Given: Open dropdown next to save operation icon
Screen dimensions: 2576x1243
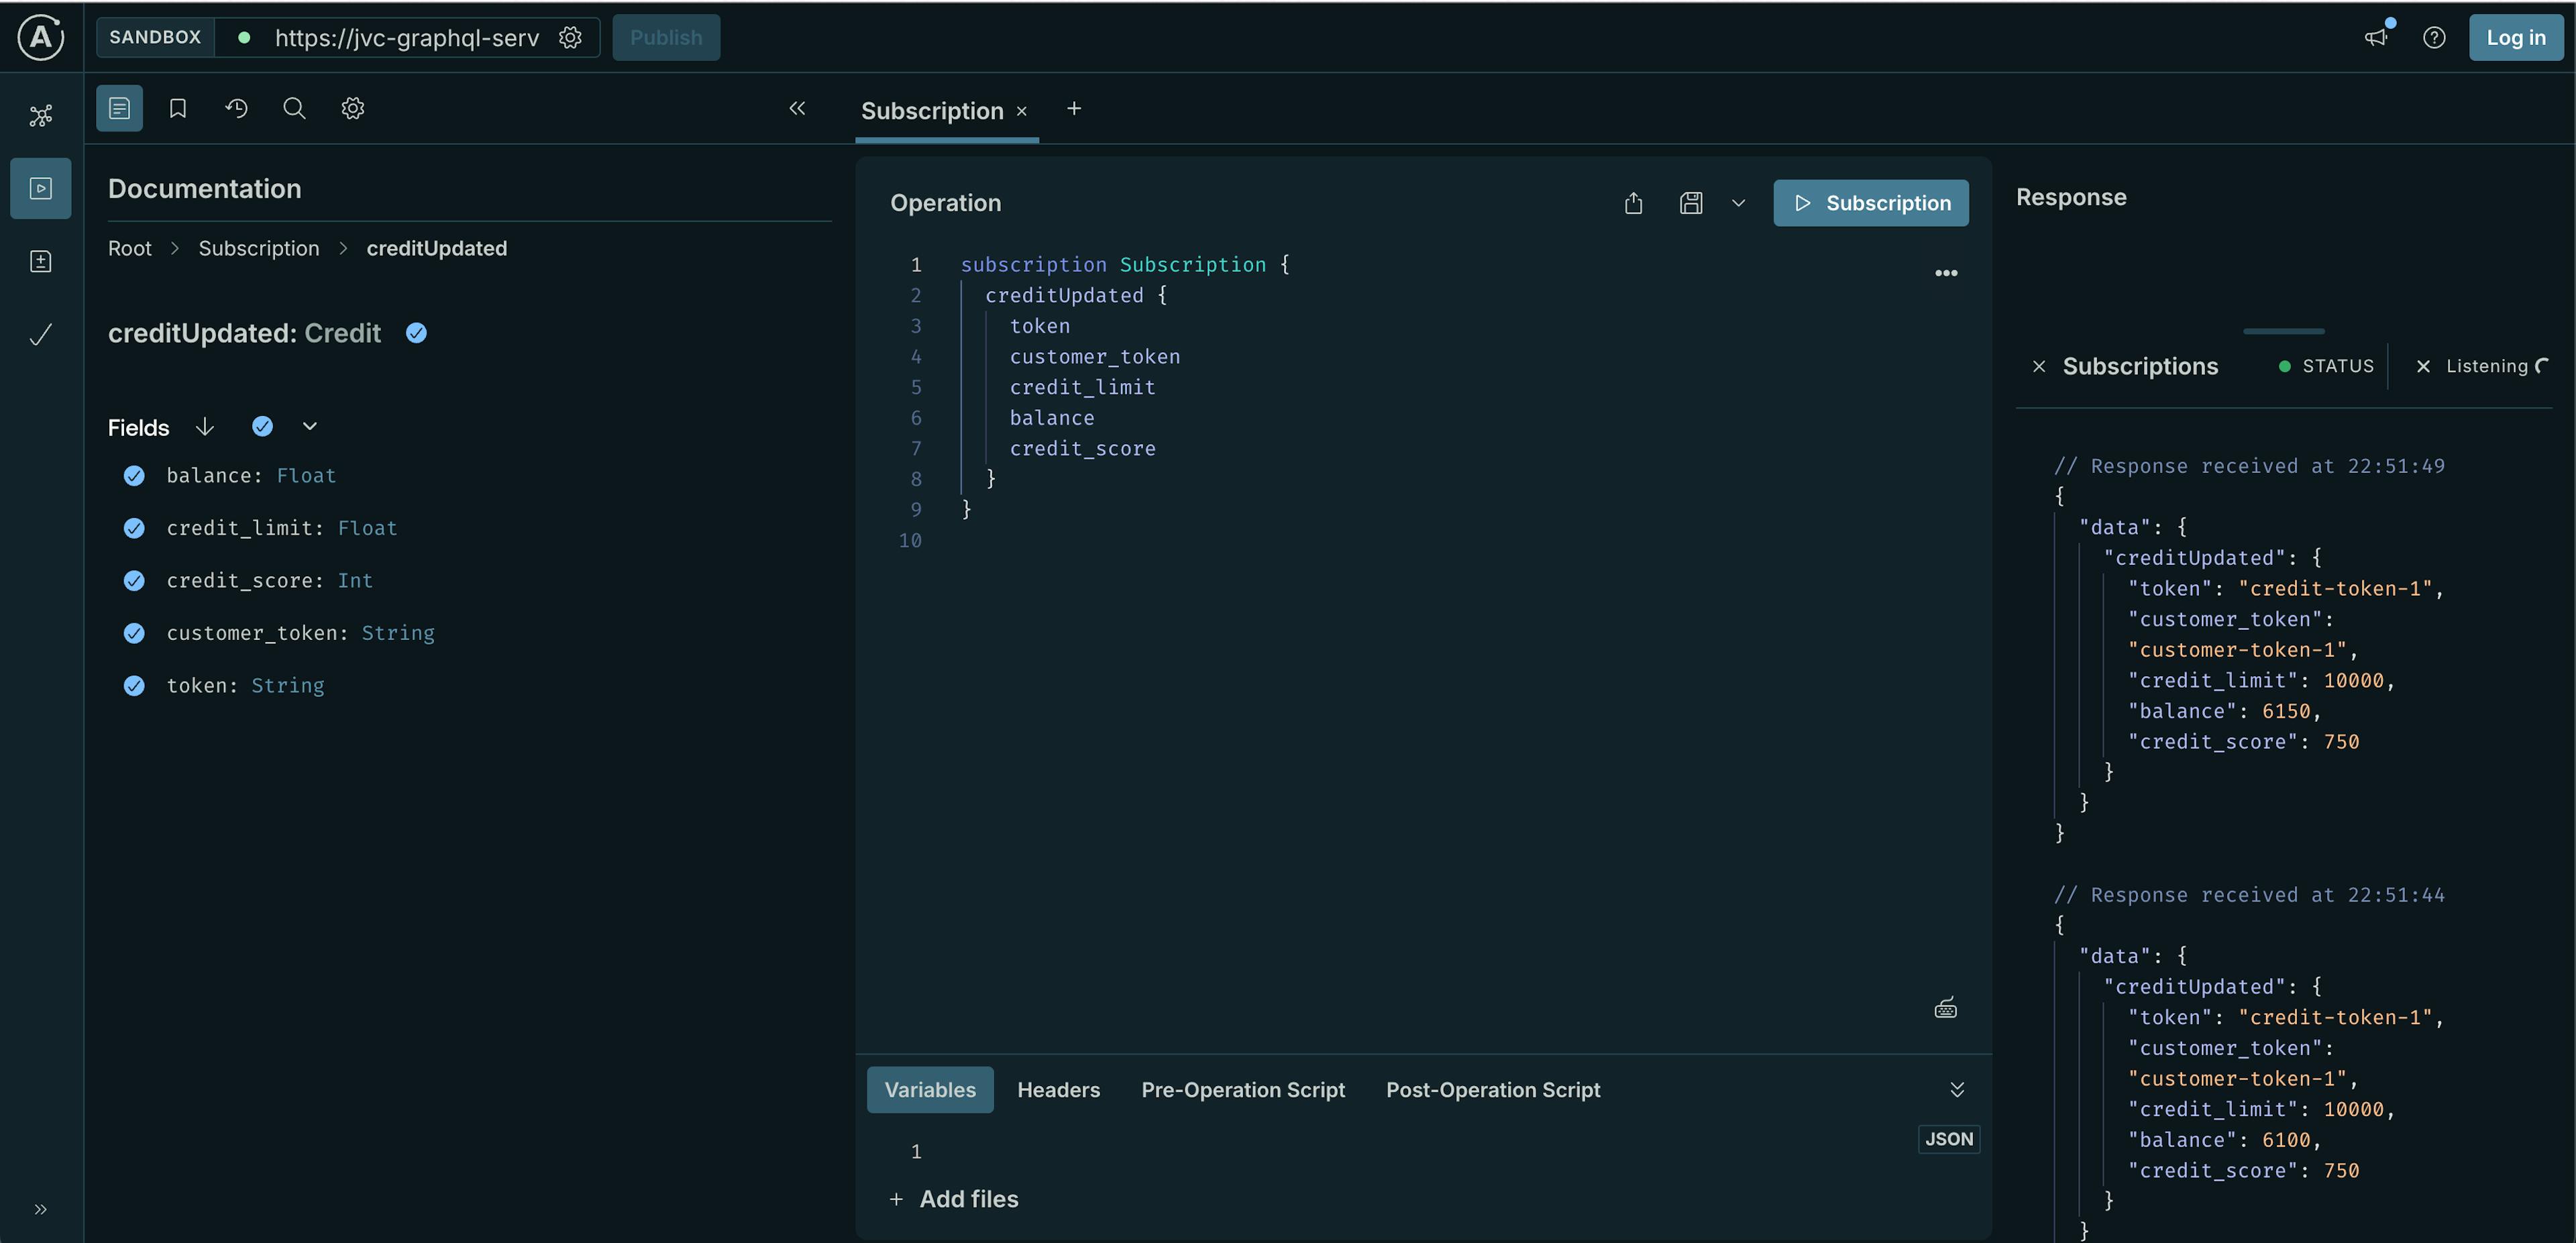Looking at the screenshot, I should click(1738, 203).
